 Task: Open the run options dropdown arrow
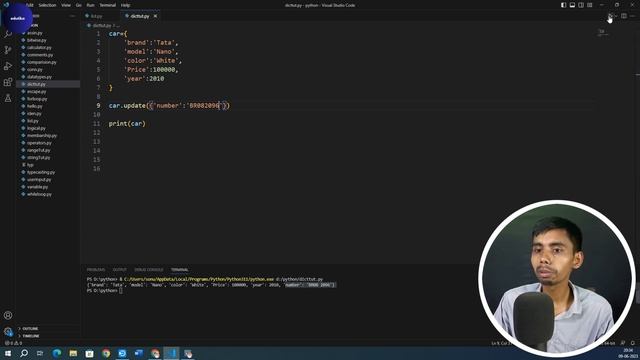(616, 16)
